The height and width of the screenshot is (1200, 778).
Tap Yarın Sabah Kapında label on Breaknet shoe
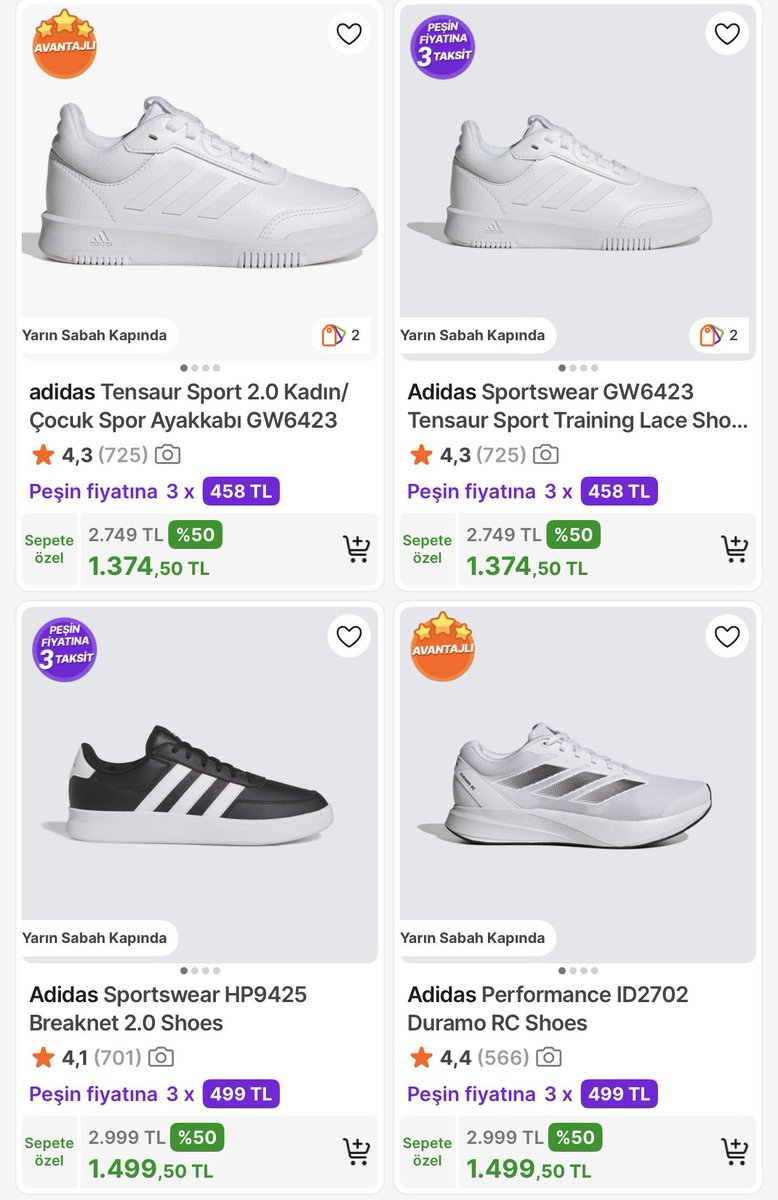tap(94, 938)
